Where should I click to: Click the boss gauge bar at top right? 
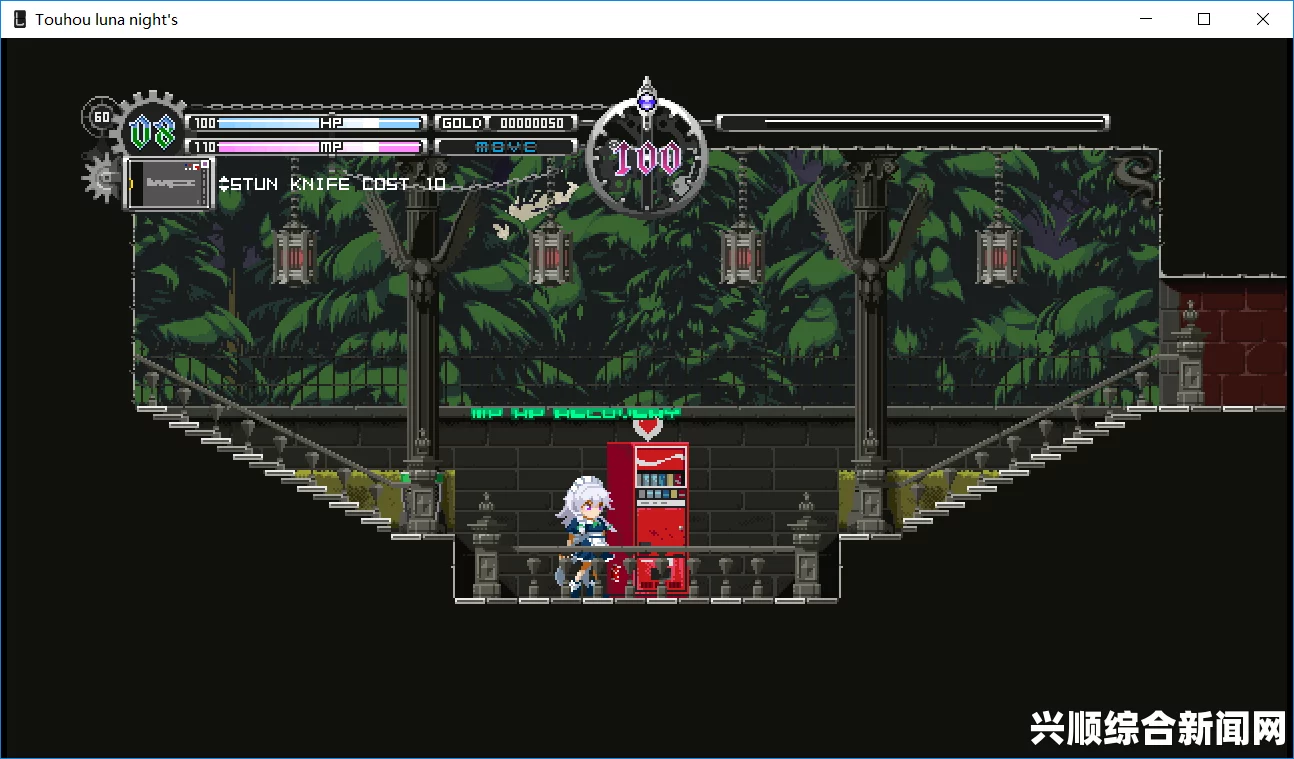913,123
